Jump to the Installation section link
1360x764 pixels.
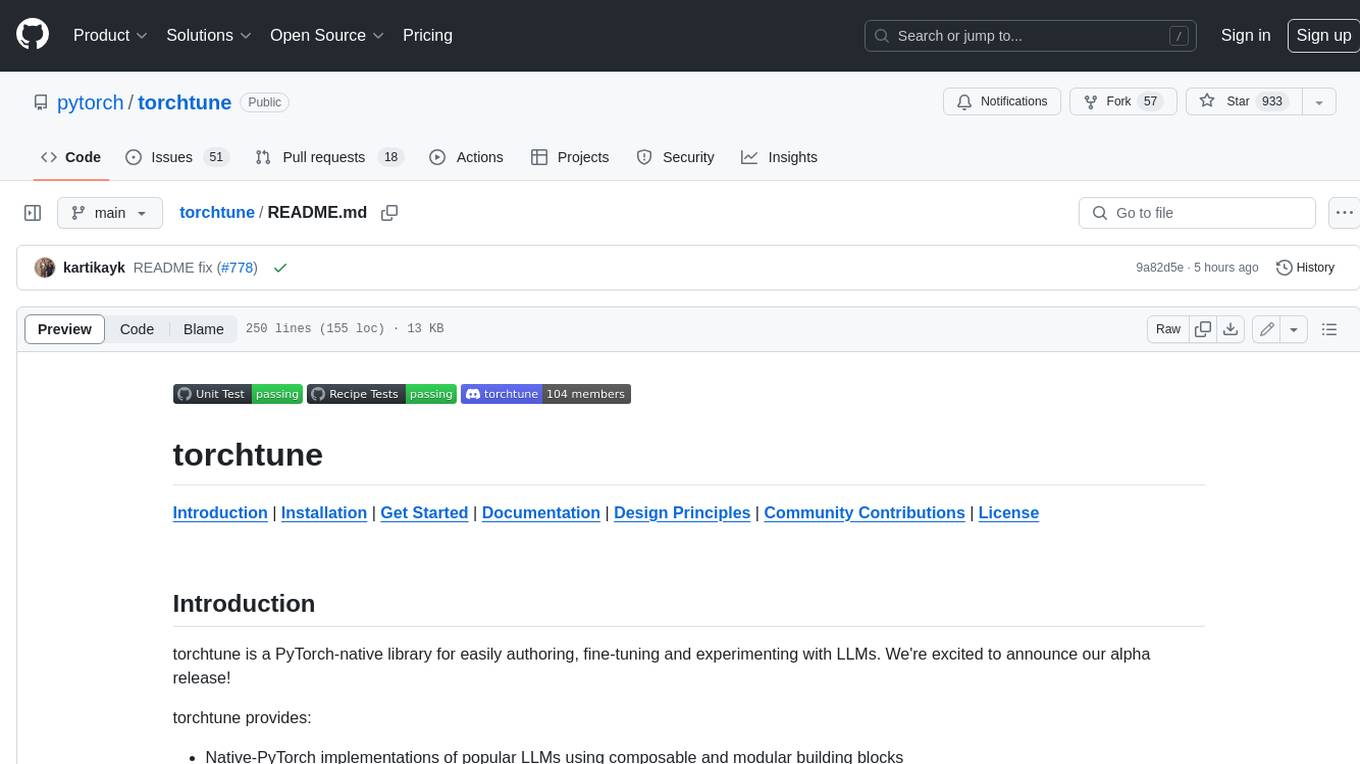(324, 513)
